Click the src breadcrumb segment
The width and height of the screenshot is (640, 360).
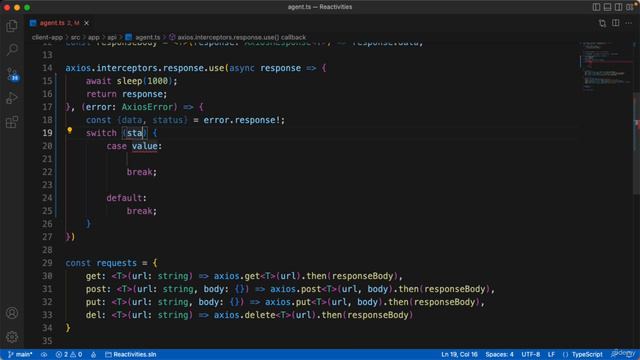(x=76, y=37)
